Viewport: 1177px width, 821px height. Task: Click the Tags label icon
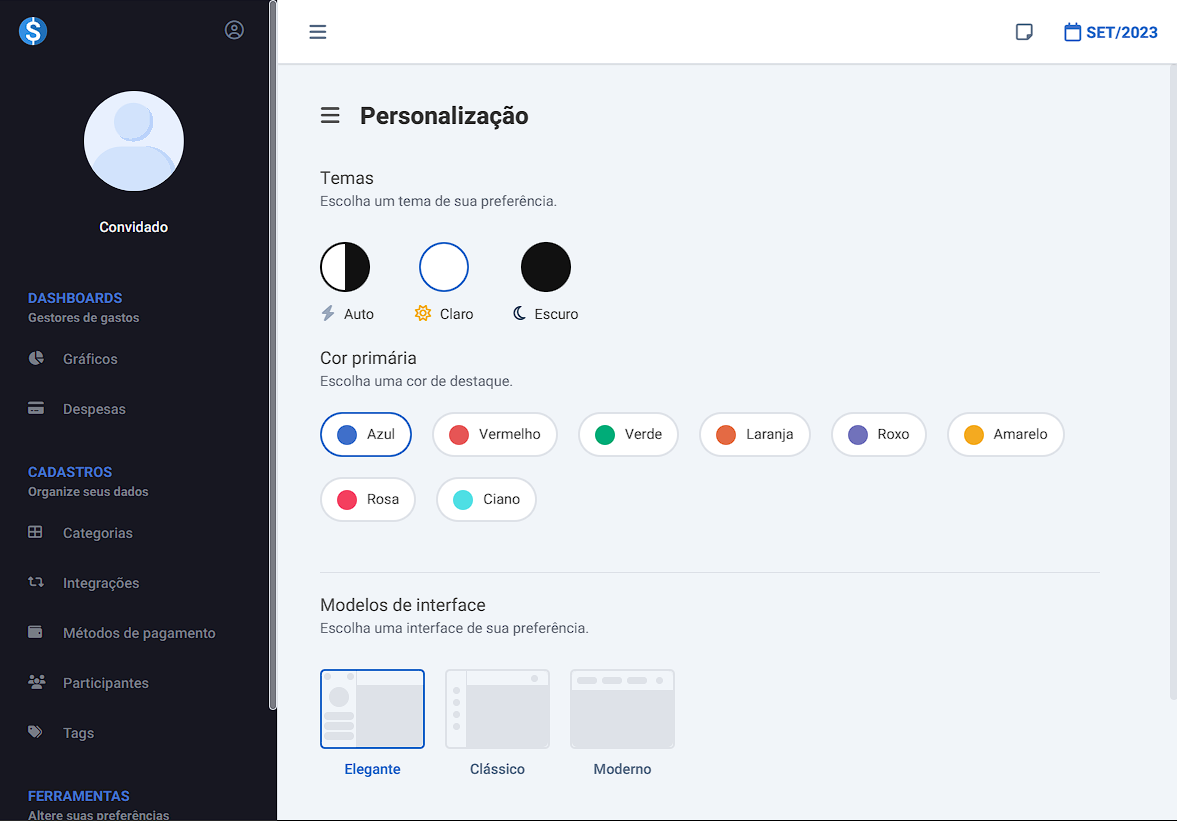pos(36,732)
